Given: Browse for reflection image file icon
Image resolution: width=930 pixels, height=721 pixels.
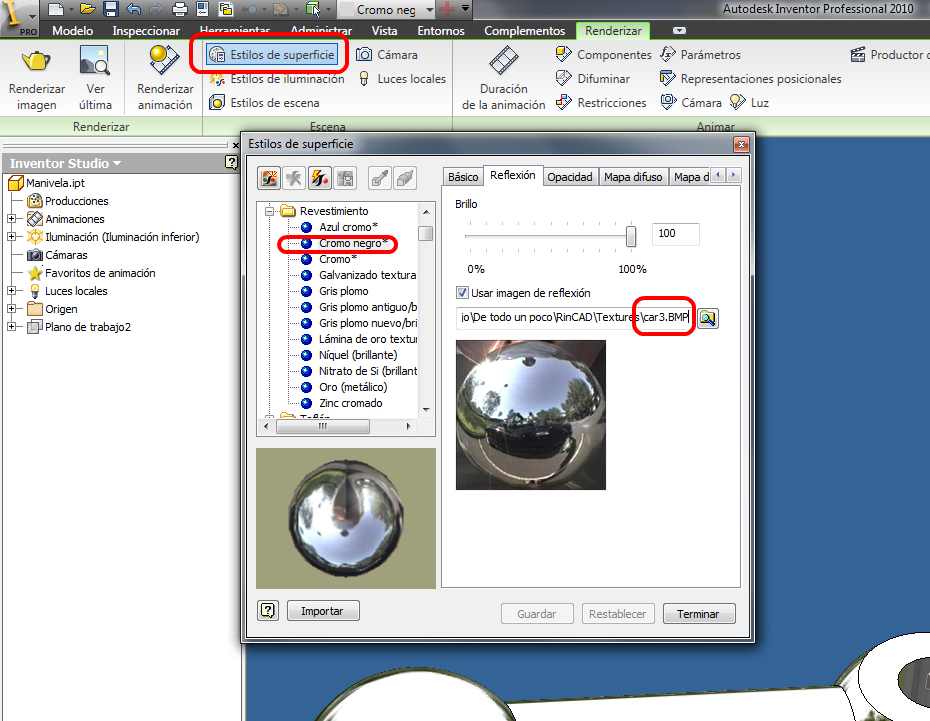Looking at the screenshot, I should [708, 318].
